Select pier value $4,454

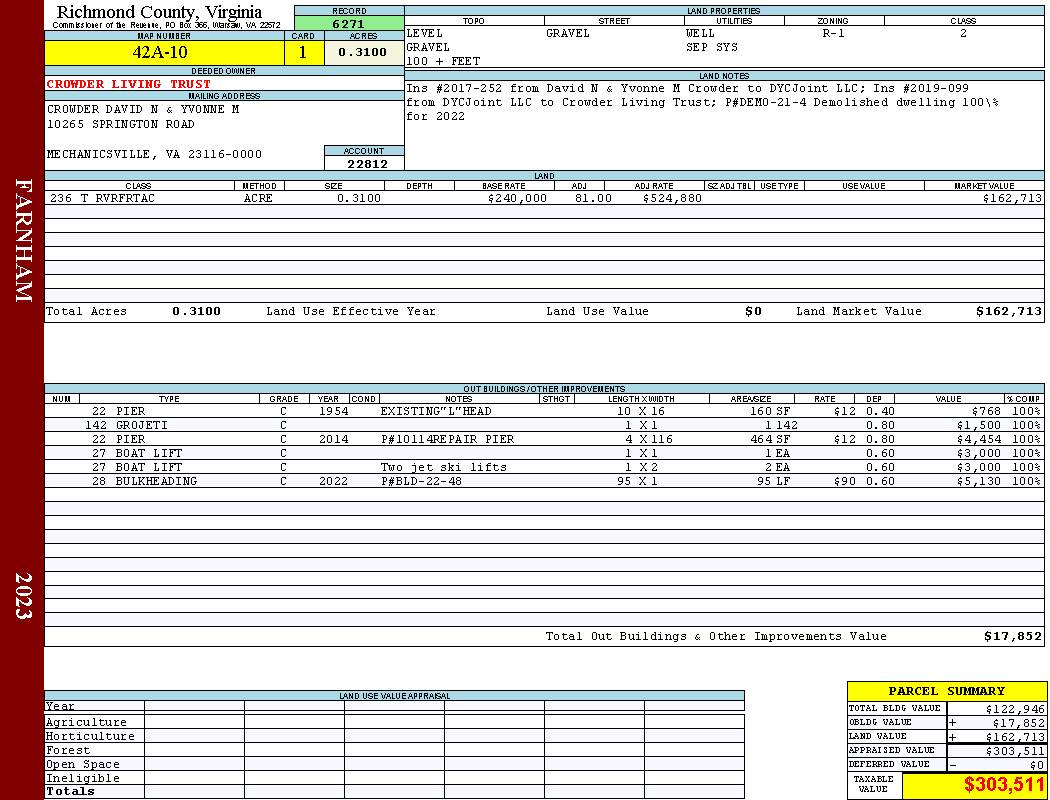click(x=979, y=440)
